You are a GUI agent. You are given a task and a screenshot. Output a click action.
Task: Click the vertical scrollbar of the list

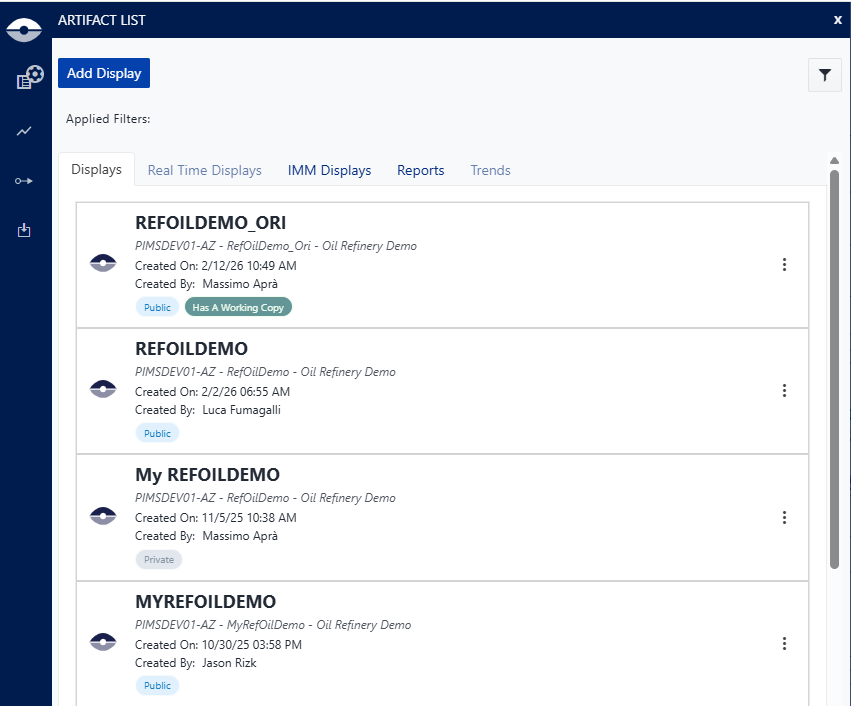pos(834,370)
